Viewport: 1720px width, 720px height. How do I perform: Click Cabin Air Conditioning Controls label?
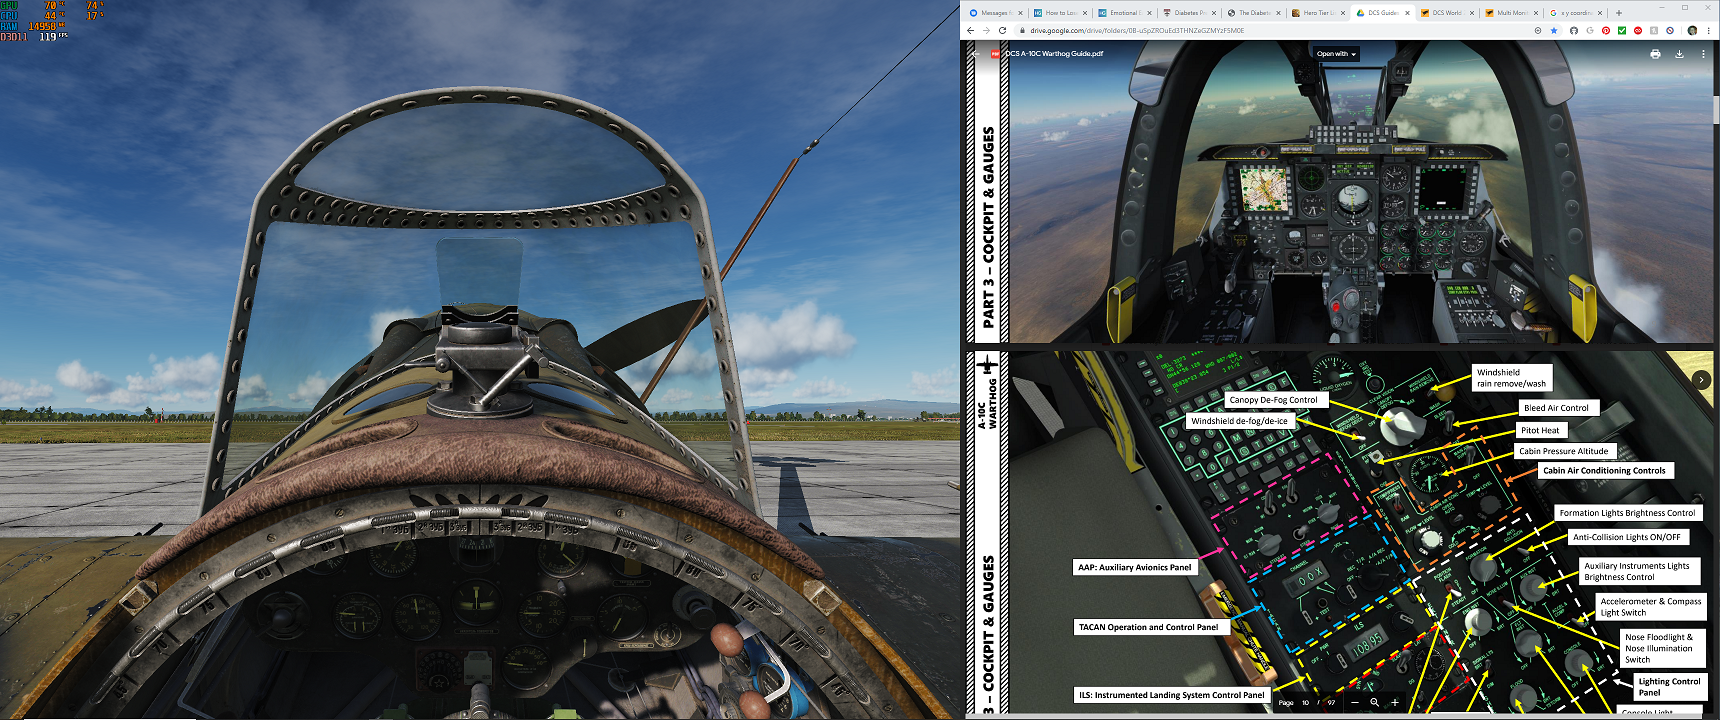click(1604, 470)
